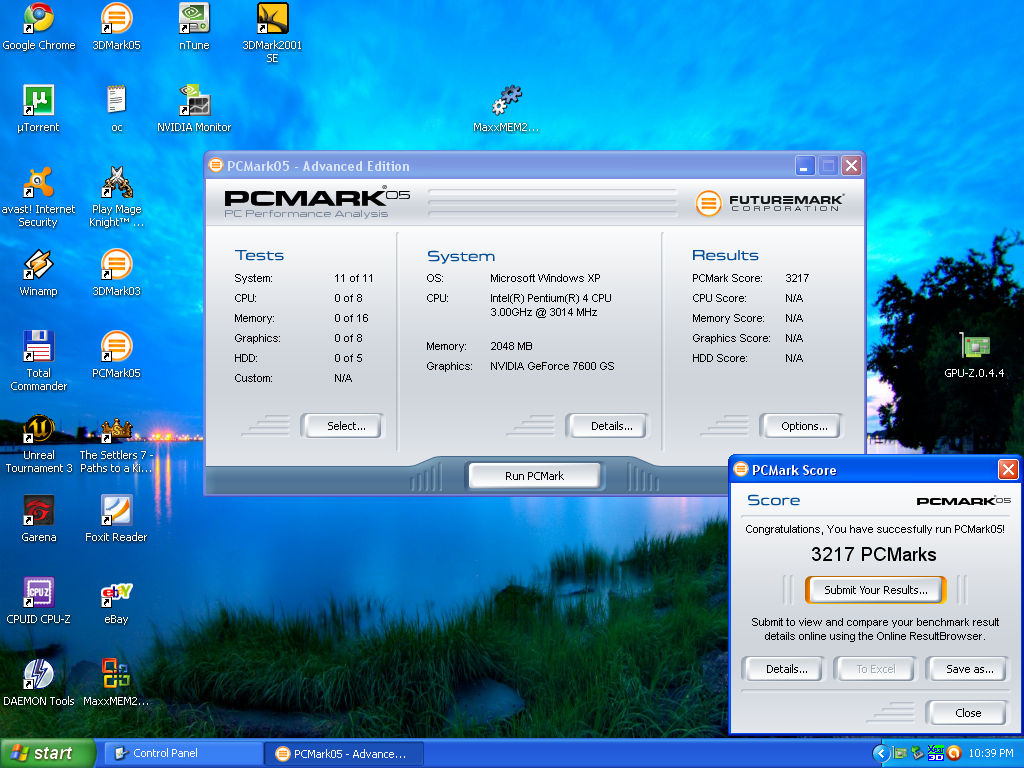The width and height of the screenshot is (1024, 768).
Task: Click the Unreal Tournament 3 icon
Action: (39, 443)
